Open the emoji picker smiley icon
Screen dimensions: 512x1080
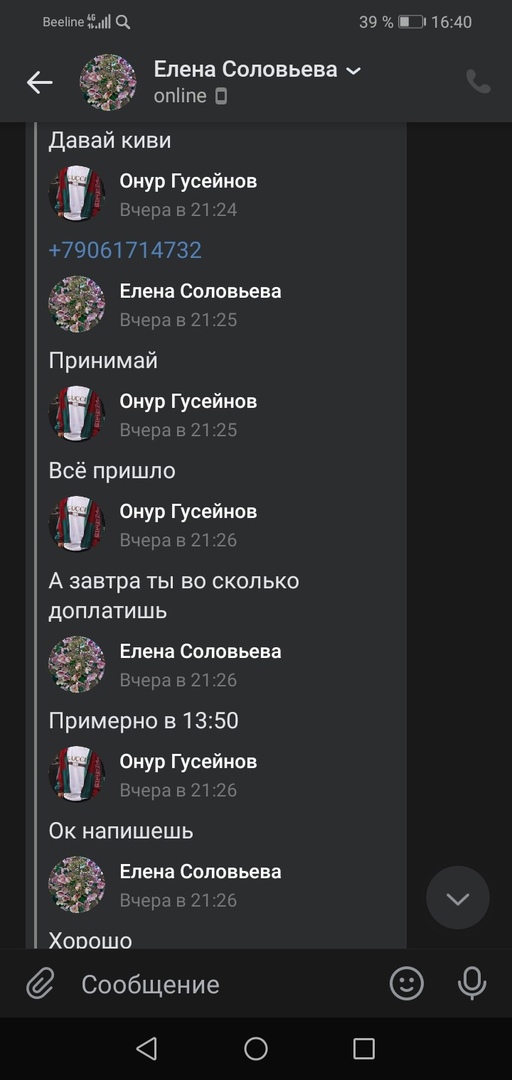[x=407, y=984]
